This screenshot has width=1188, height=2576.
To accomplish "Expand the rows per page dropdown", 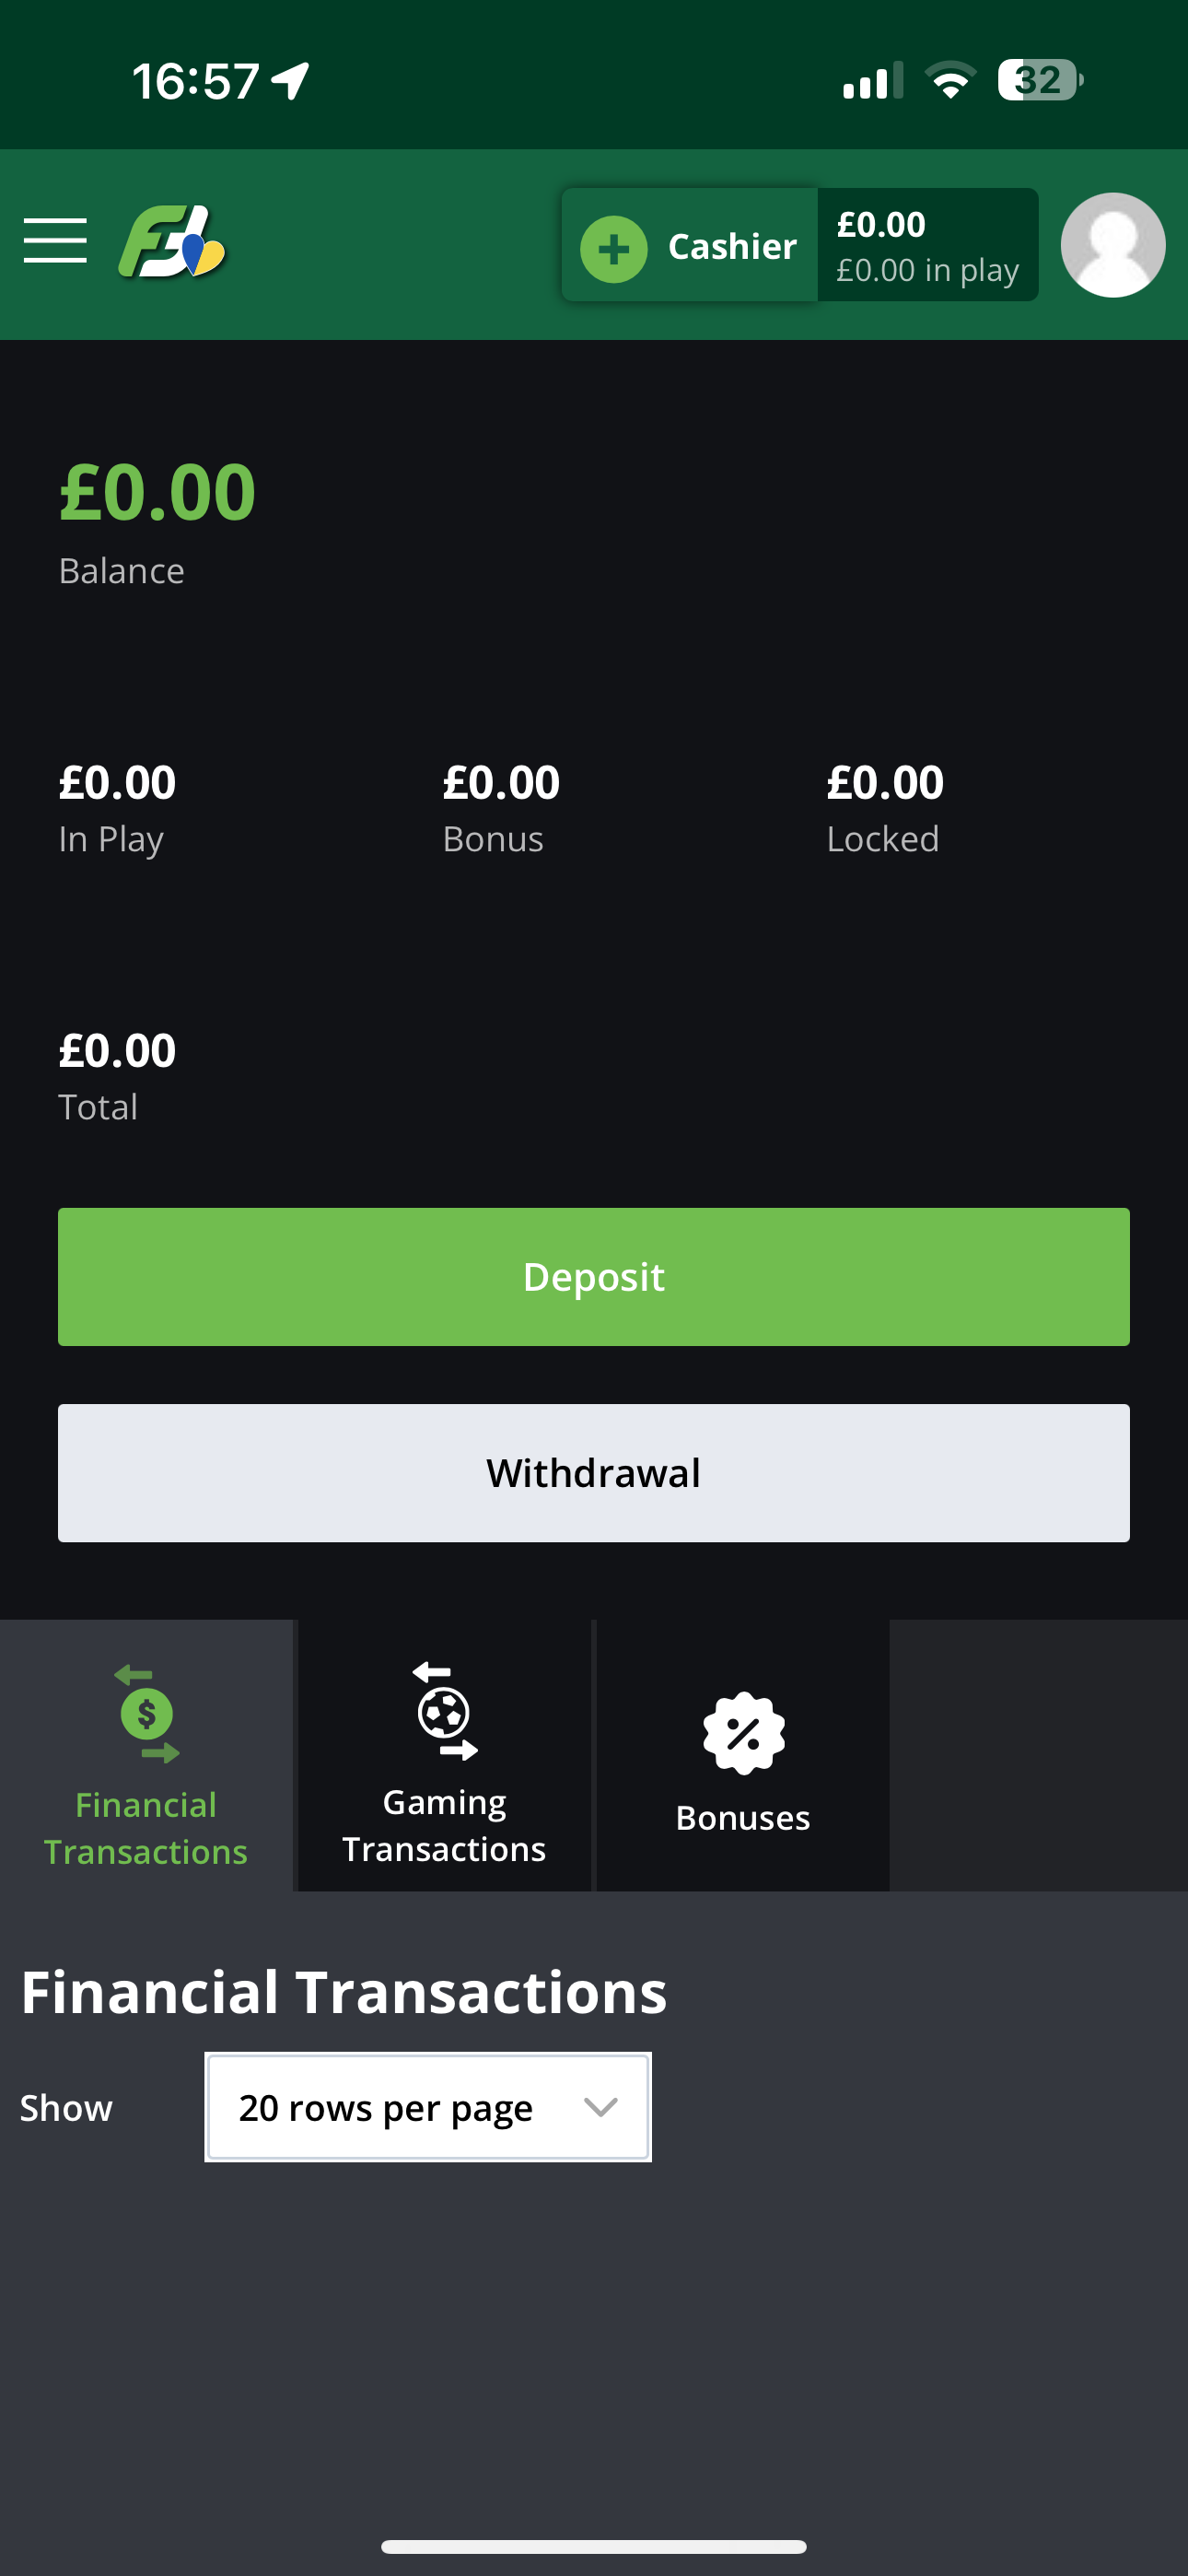I will tap(427, 2107).
